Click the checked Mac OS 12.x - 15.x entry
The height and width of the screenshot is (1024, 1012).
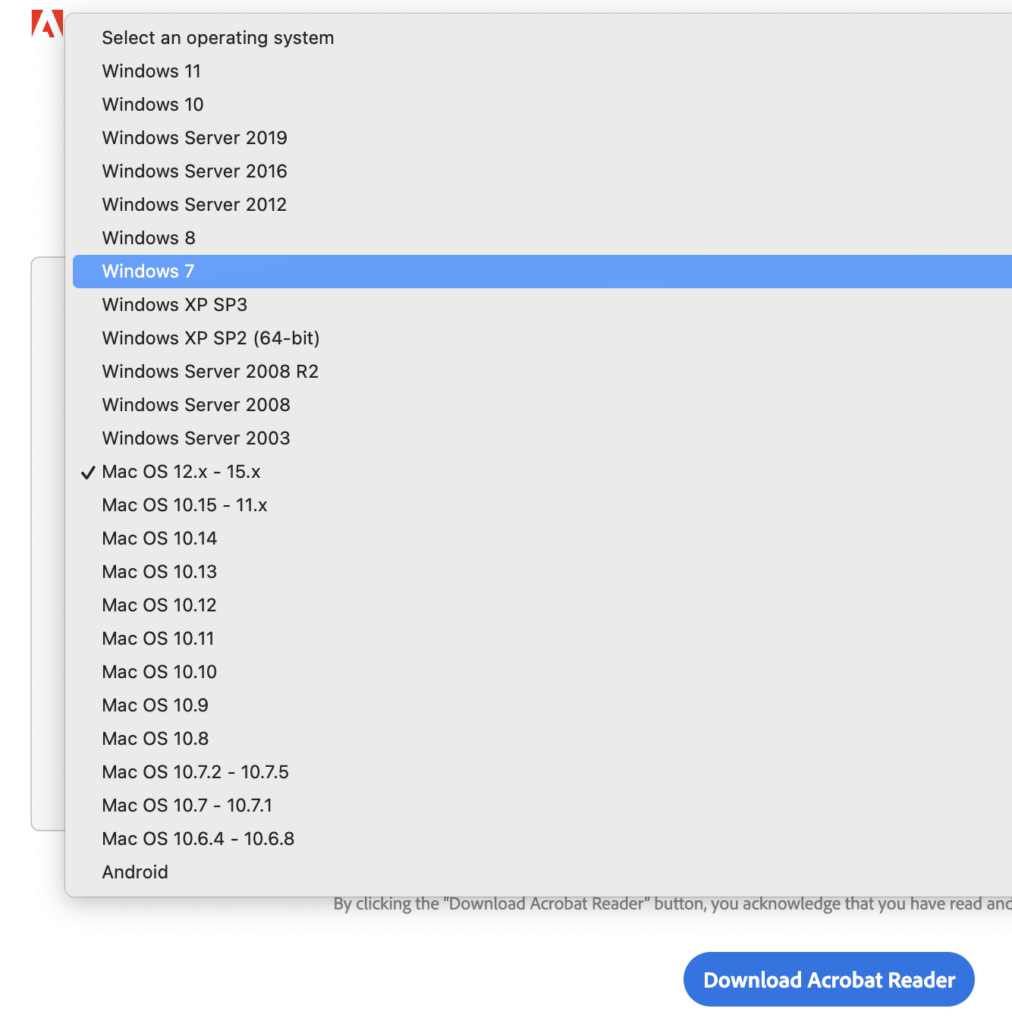pos(181,471)
